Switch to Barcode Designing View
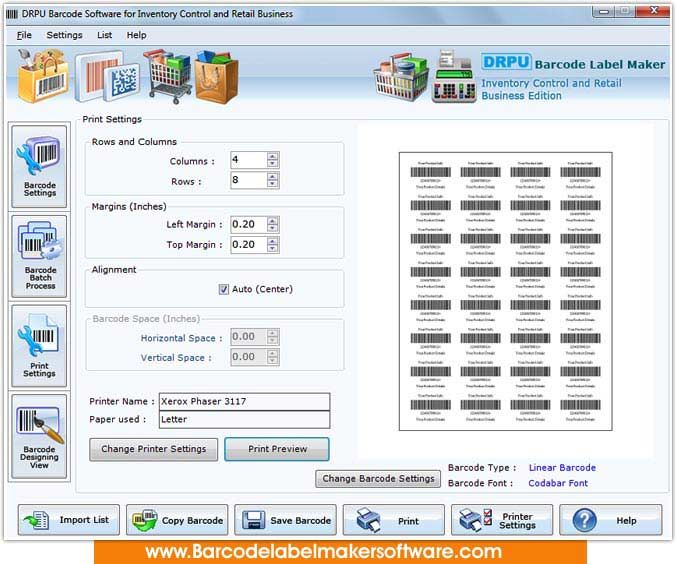676x564 pixels. tap(39, 436)
